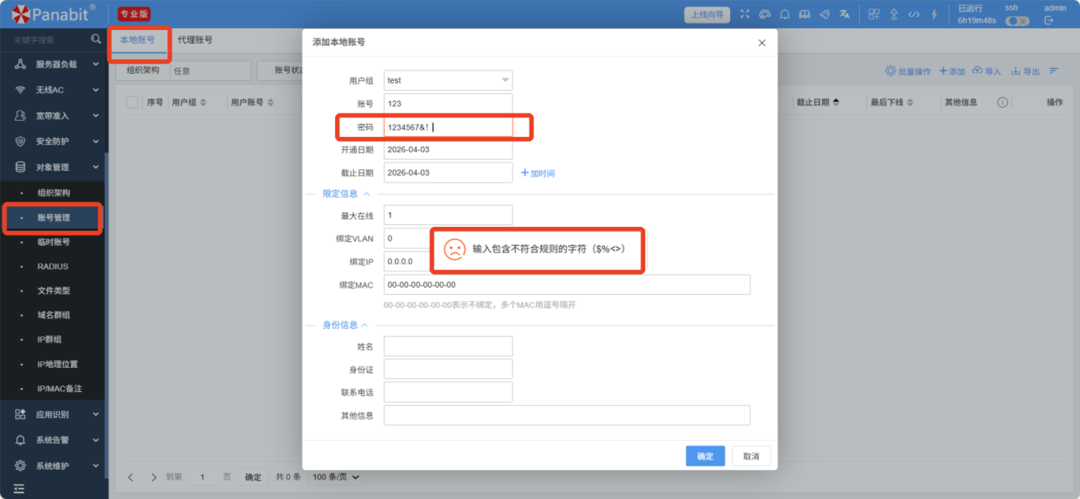Screen dimensions: 1080x499
Task: Click the 开通日期 date field
Action: point(448,150)
